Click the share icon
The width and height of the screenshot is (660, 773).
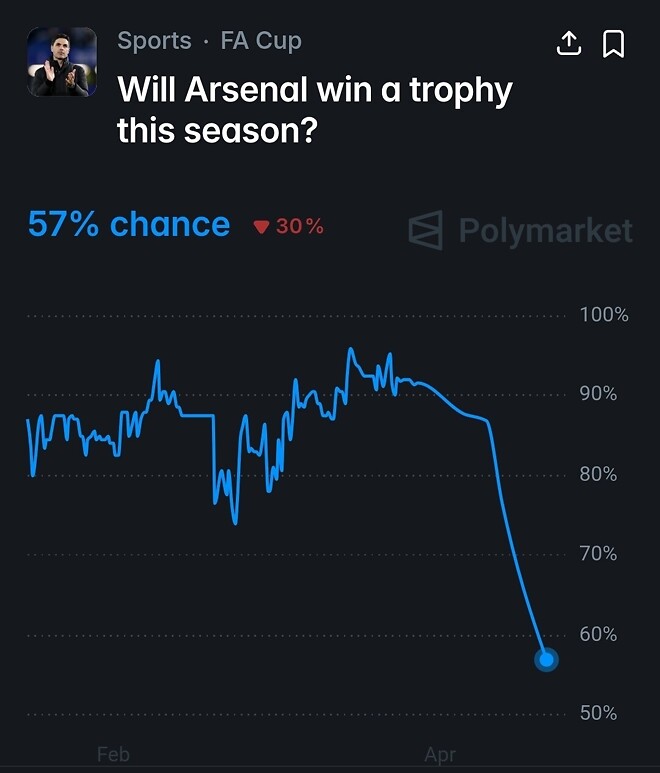coord(568,44)
